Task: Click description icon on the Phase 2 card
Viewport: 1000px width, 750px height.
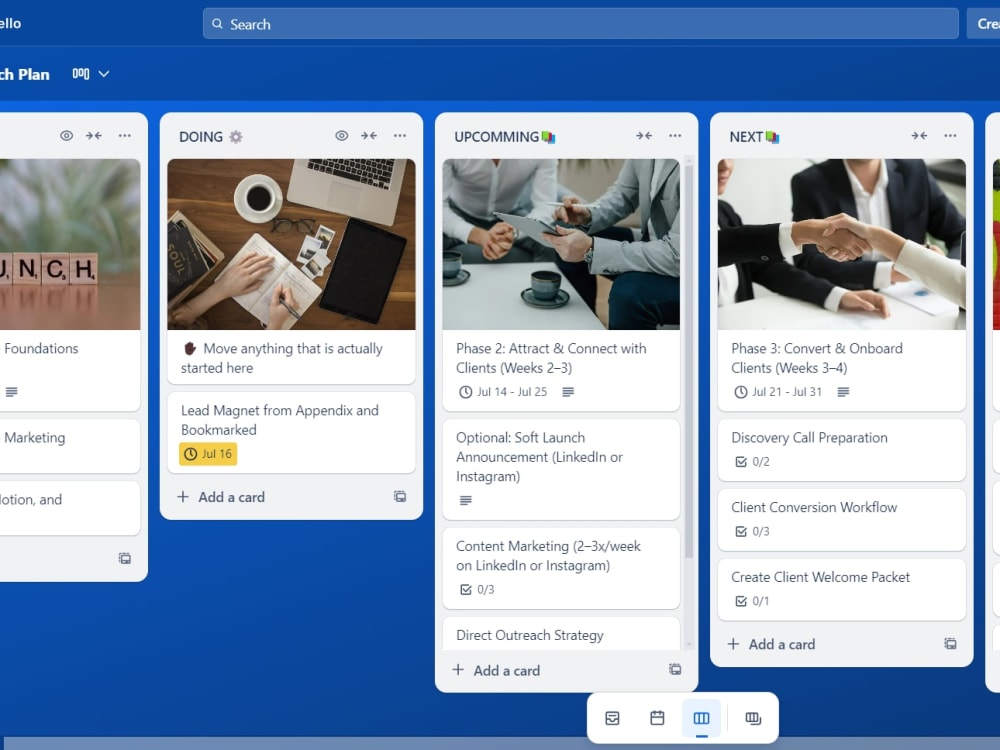Action: pyautogui.click(x=568, y=392)
